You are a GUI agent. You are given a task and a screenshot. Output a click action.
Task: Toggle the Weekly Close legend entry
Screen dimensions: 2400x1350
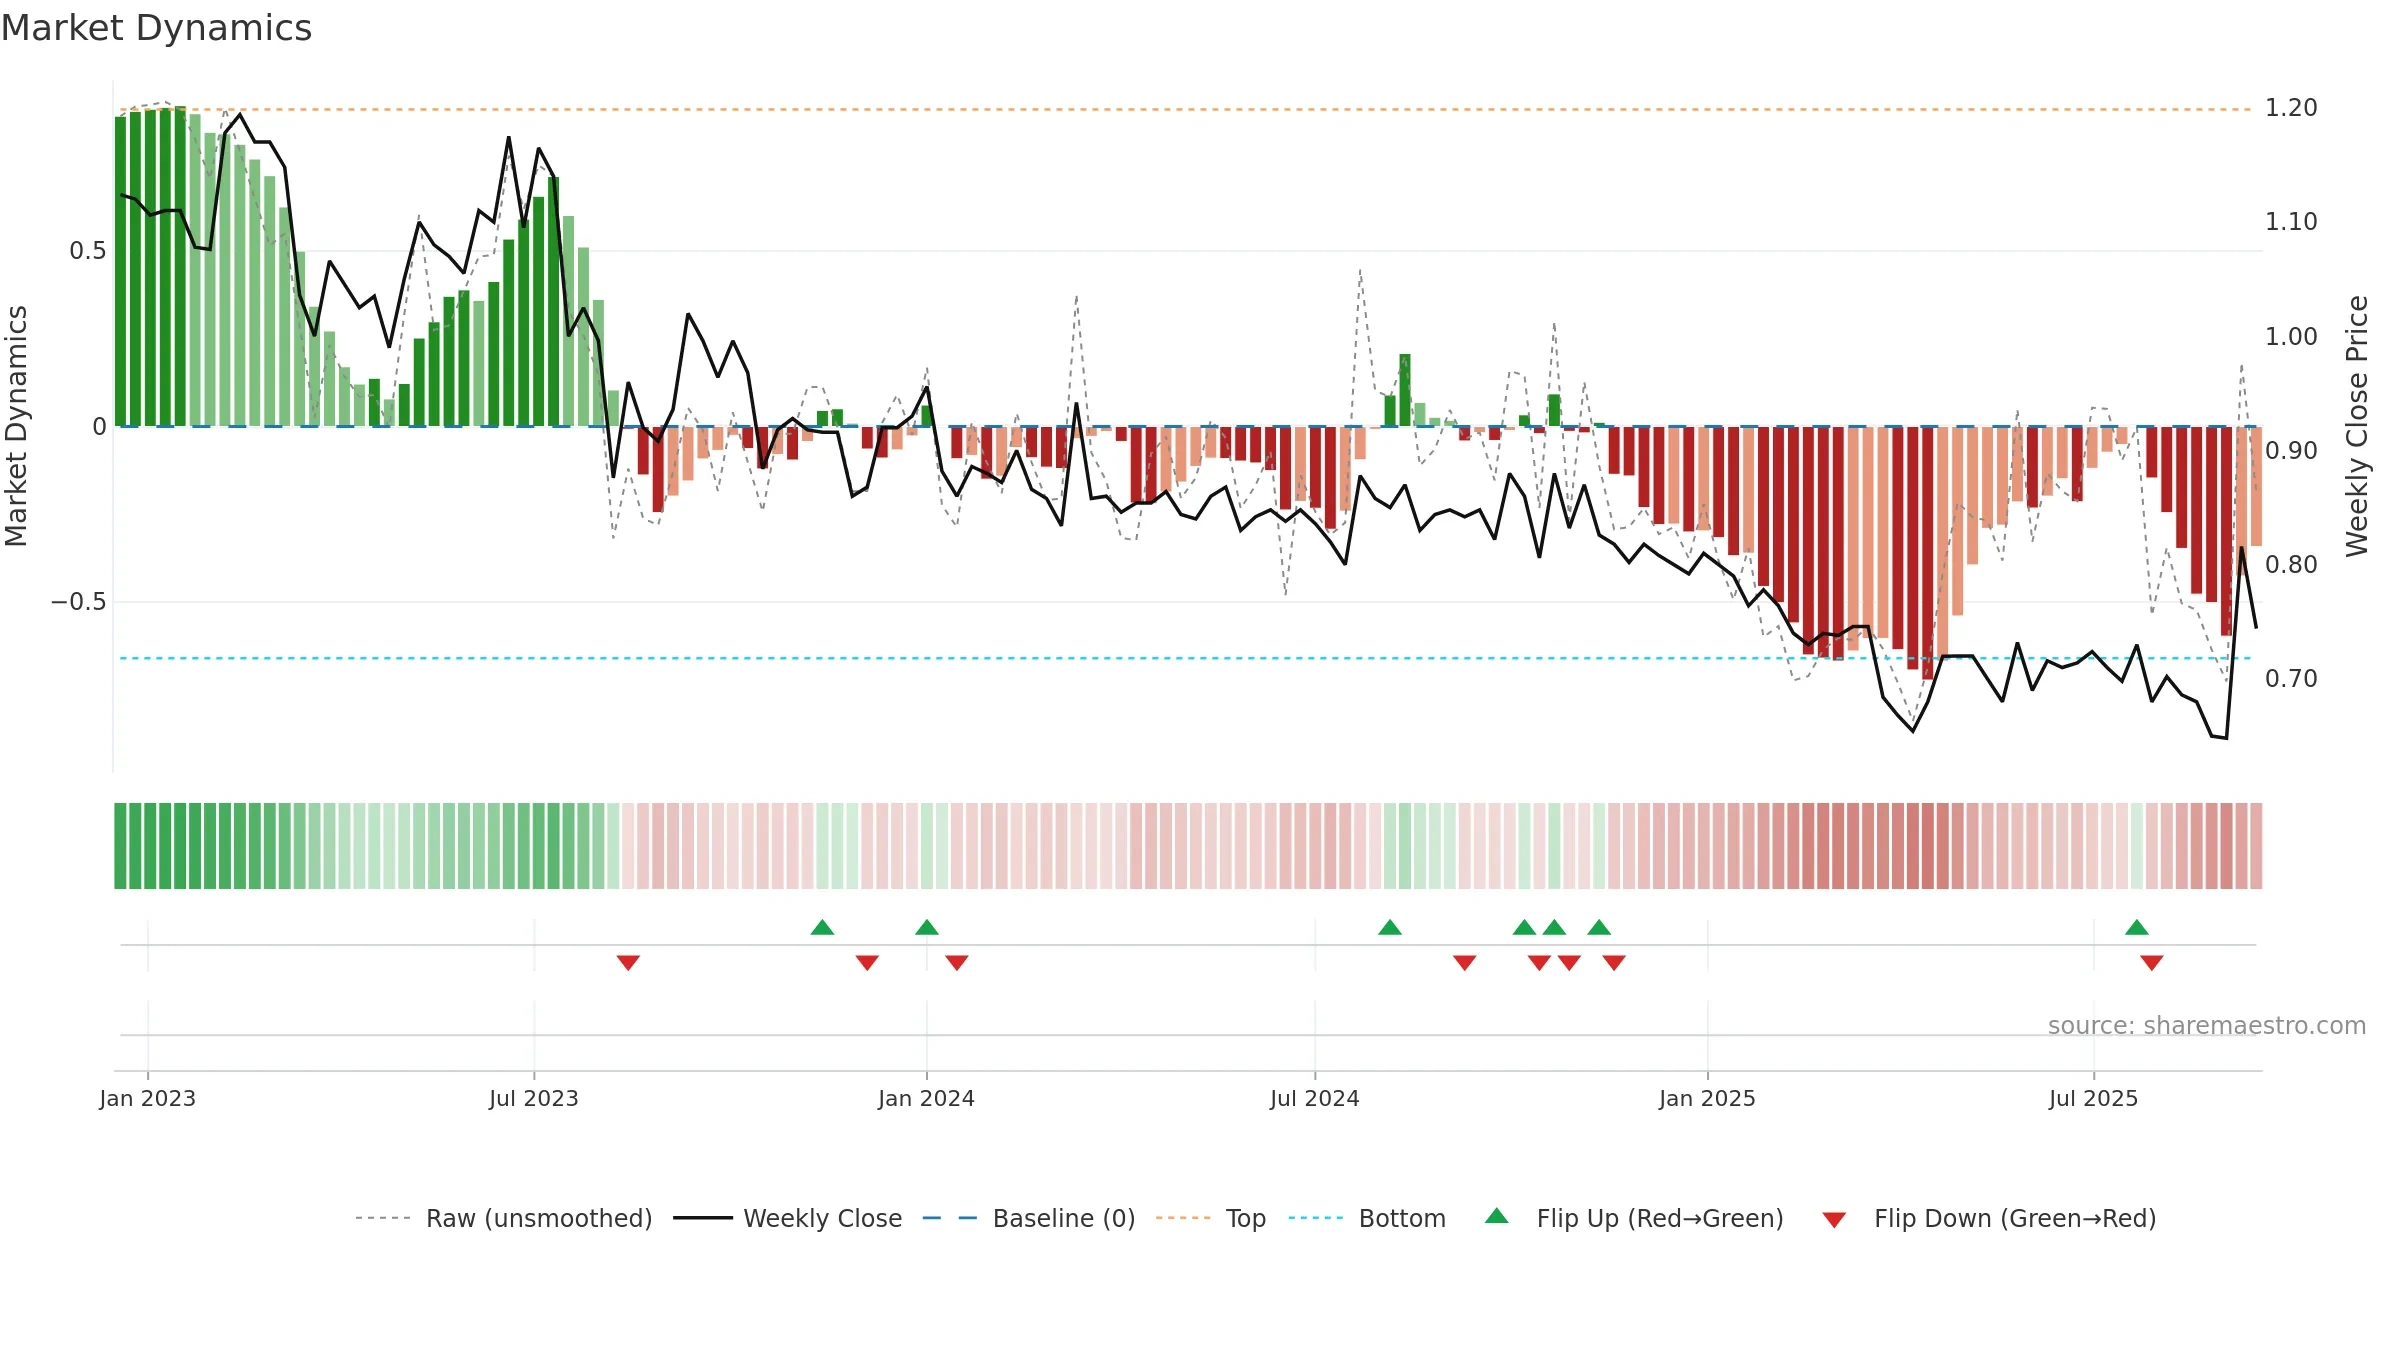tap(788, 1218)
